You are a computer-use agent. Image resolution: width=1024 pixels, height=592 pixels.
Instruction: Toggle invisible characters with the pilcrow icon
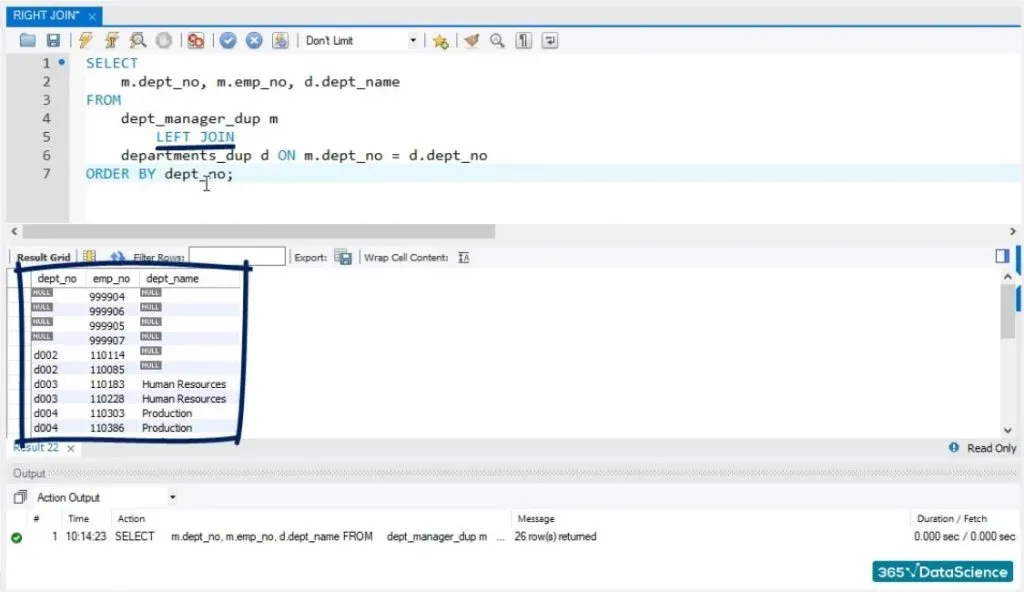[523, 41]
